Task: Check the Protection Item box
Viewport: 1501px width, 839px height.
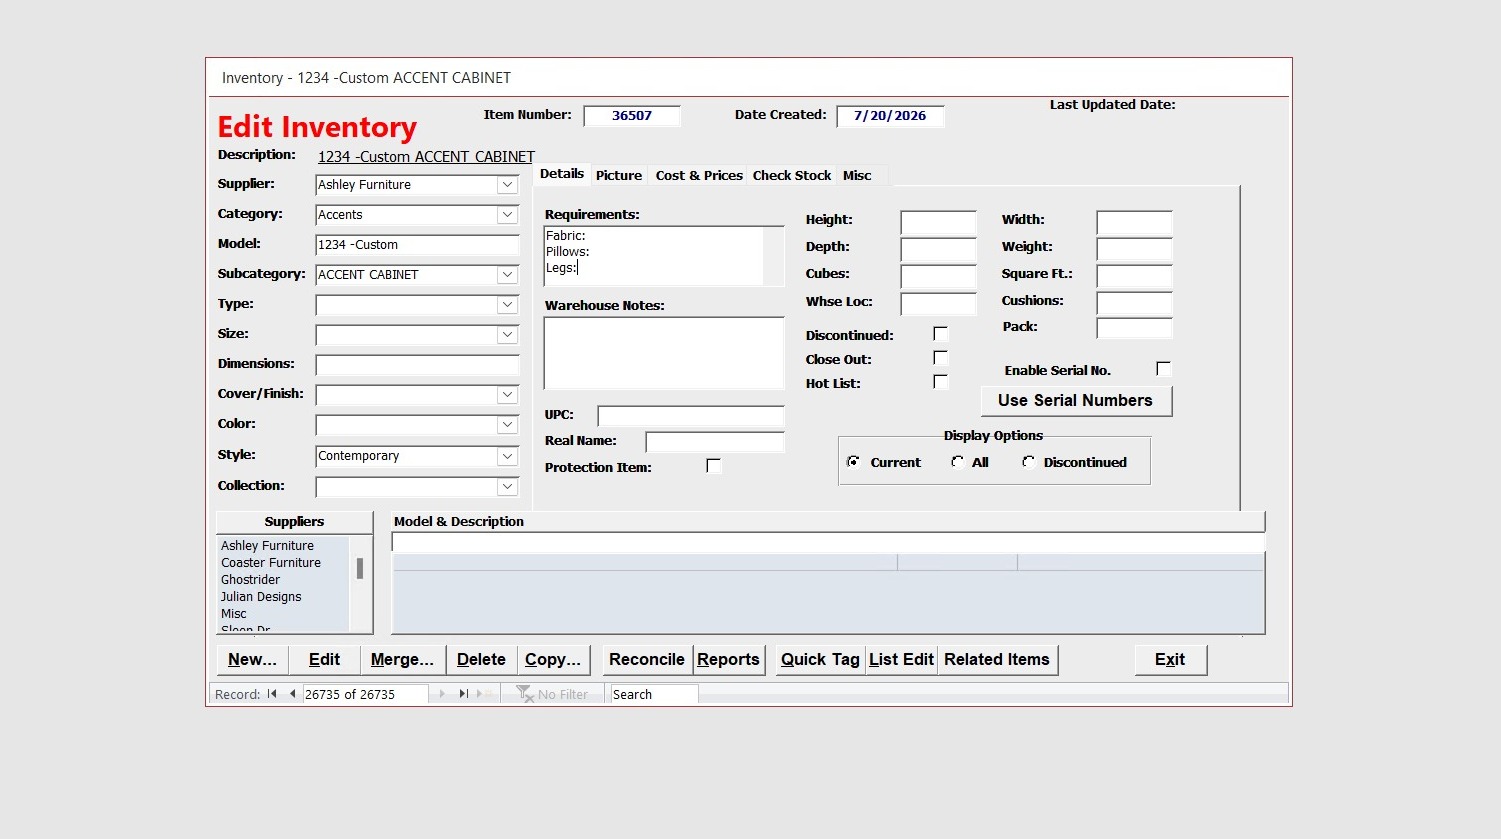Action: point(713,466)
